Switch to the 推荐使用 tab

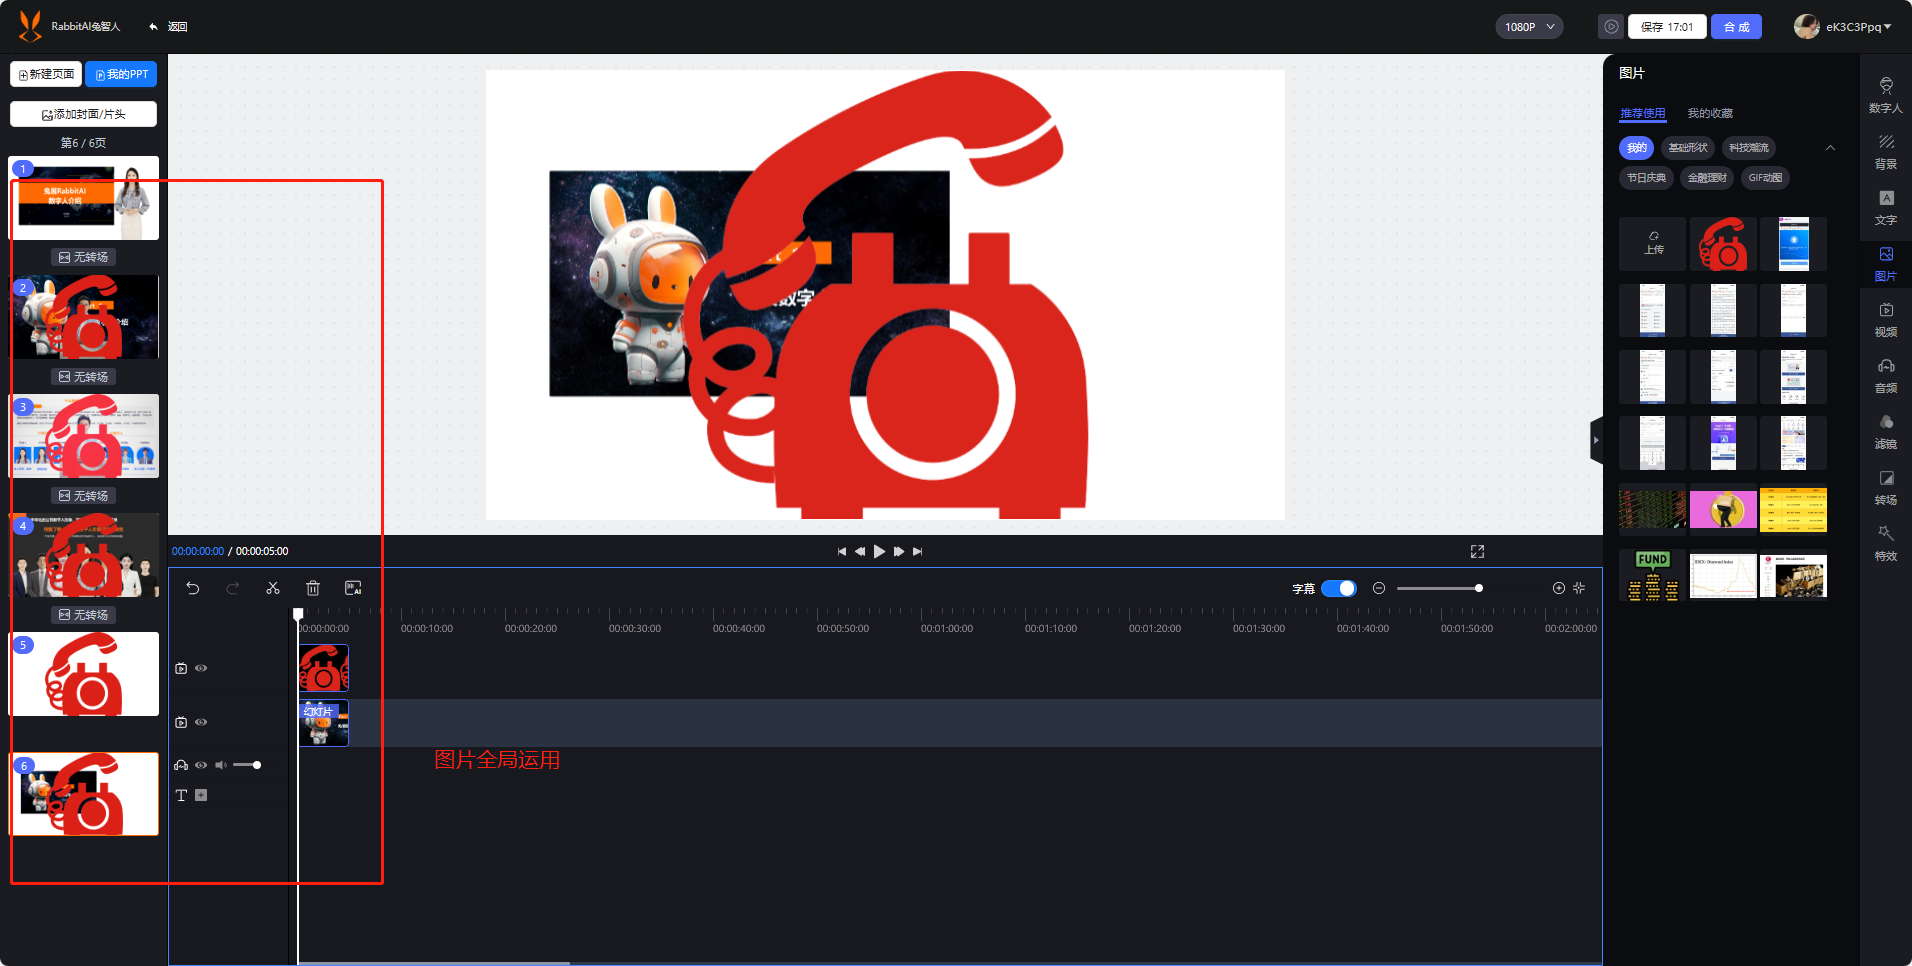point(1643,113)
